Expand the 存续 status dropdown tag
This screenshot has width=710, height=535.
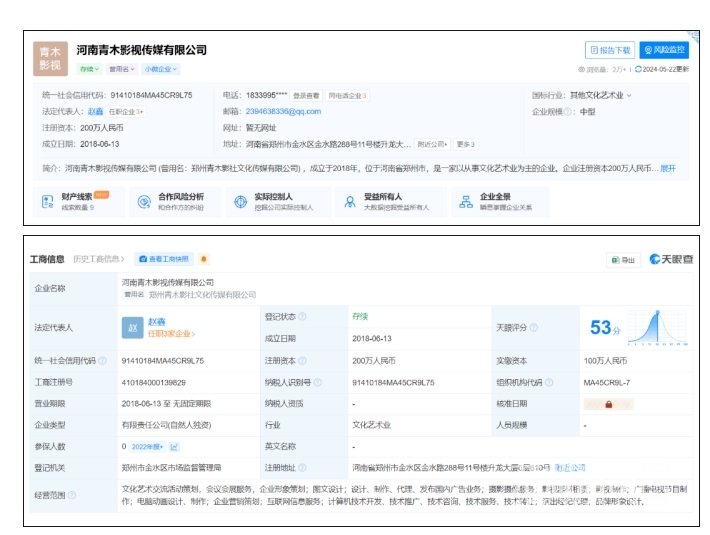[89, 69]
